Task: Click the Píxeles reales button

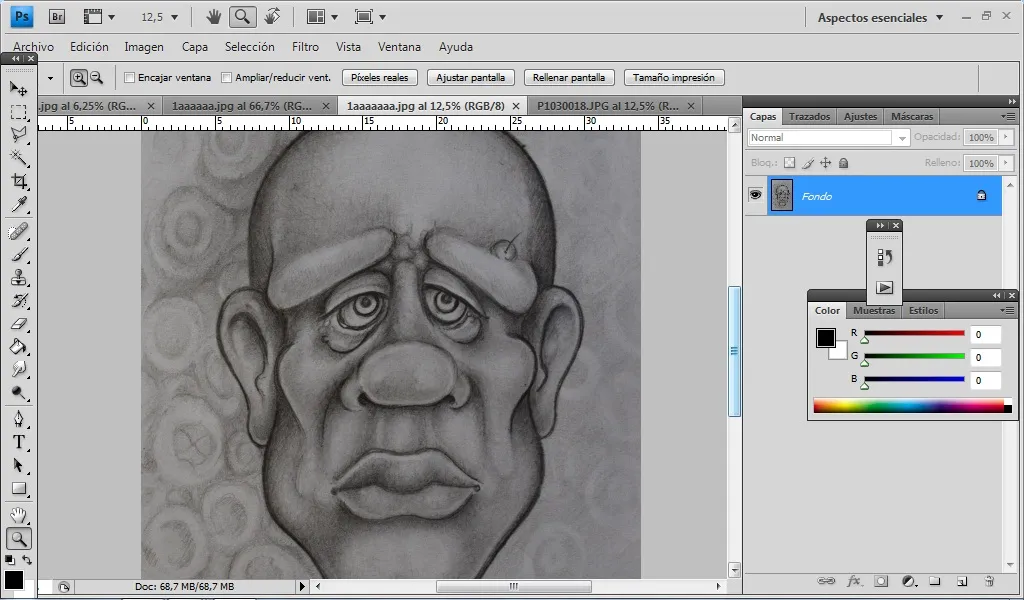Action: 379,78
